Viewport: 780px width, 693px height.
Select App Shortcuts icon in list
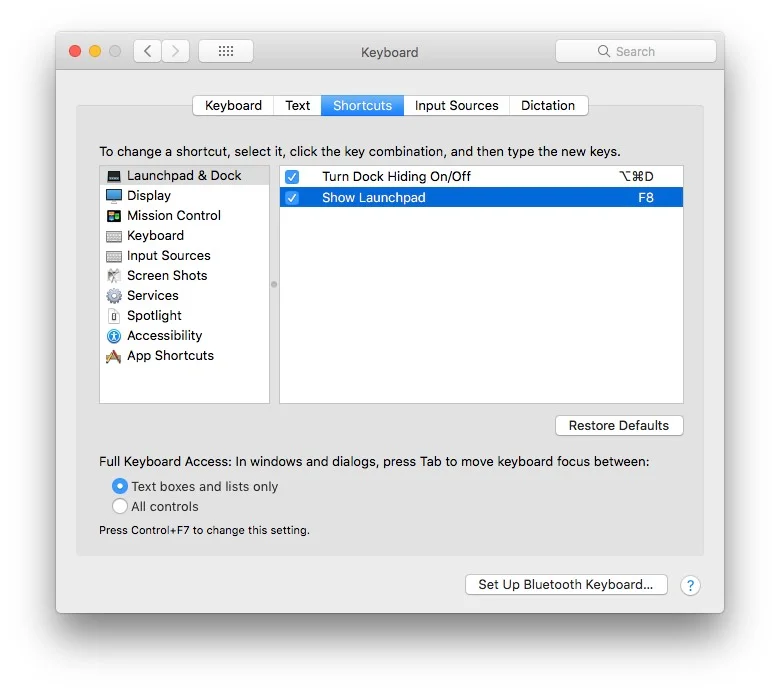114,356
